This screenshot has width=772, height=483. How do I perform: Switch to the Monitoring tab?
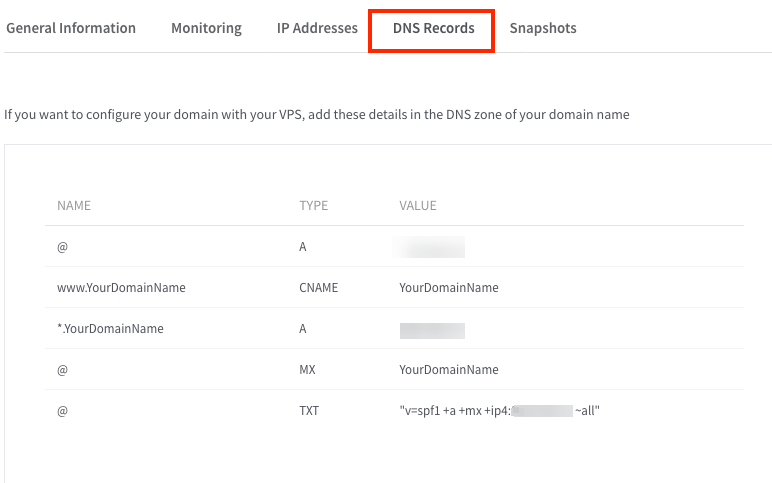[x=206, y=28]
